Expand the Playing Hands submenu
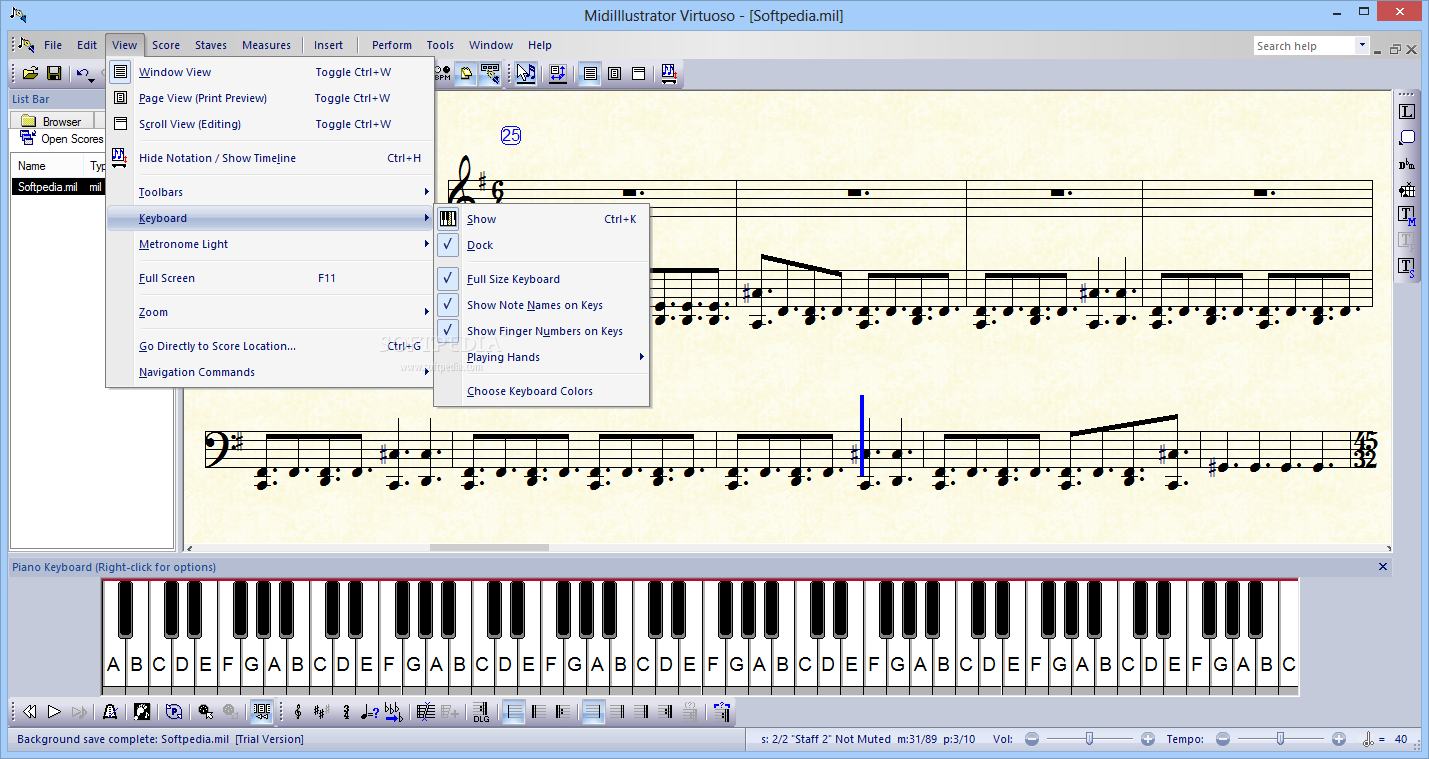The width and height of the screenshot is (1429, 759). [541, 357]
